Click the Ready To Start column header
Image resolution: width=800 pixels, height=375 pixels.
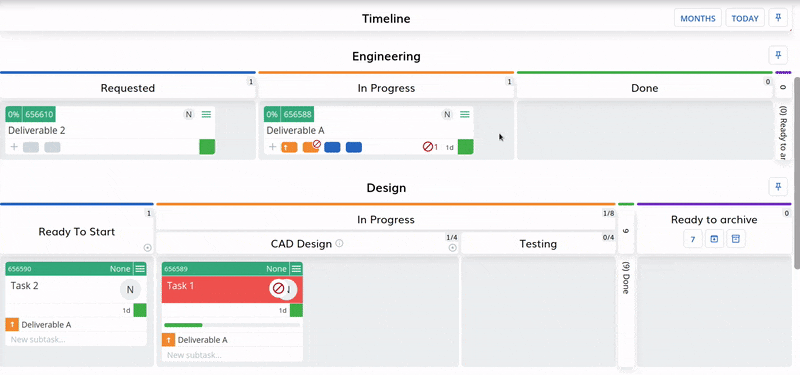[x=77, y=232]
